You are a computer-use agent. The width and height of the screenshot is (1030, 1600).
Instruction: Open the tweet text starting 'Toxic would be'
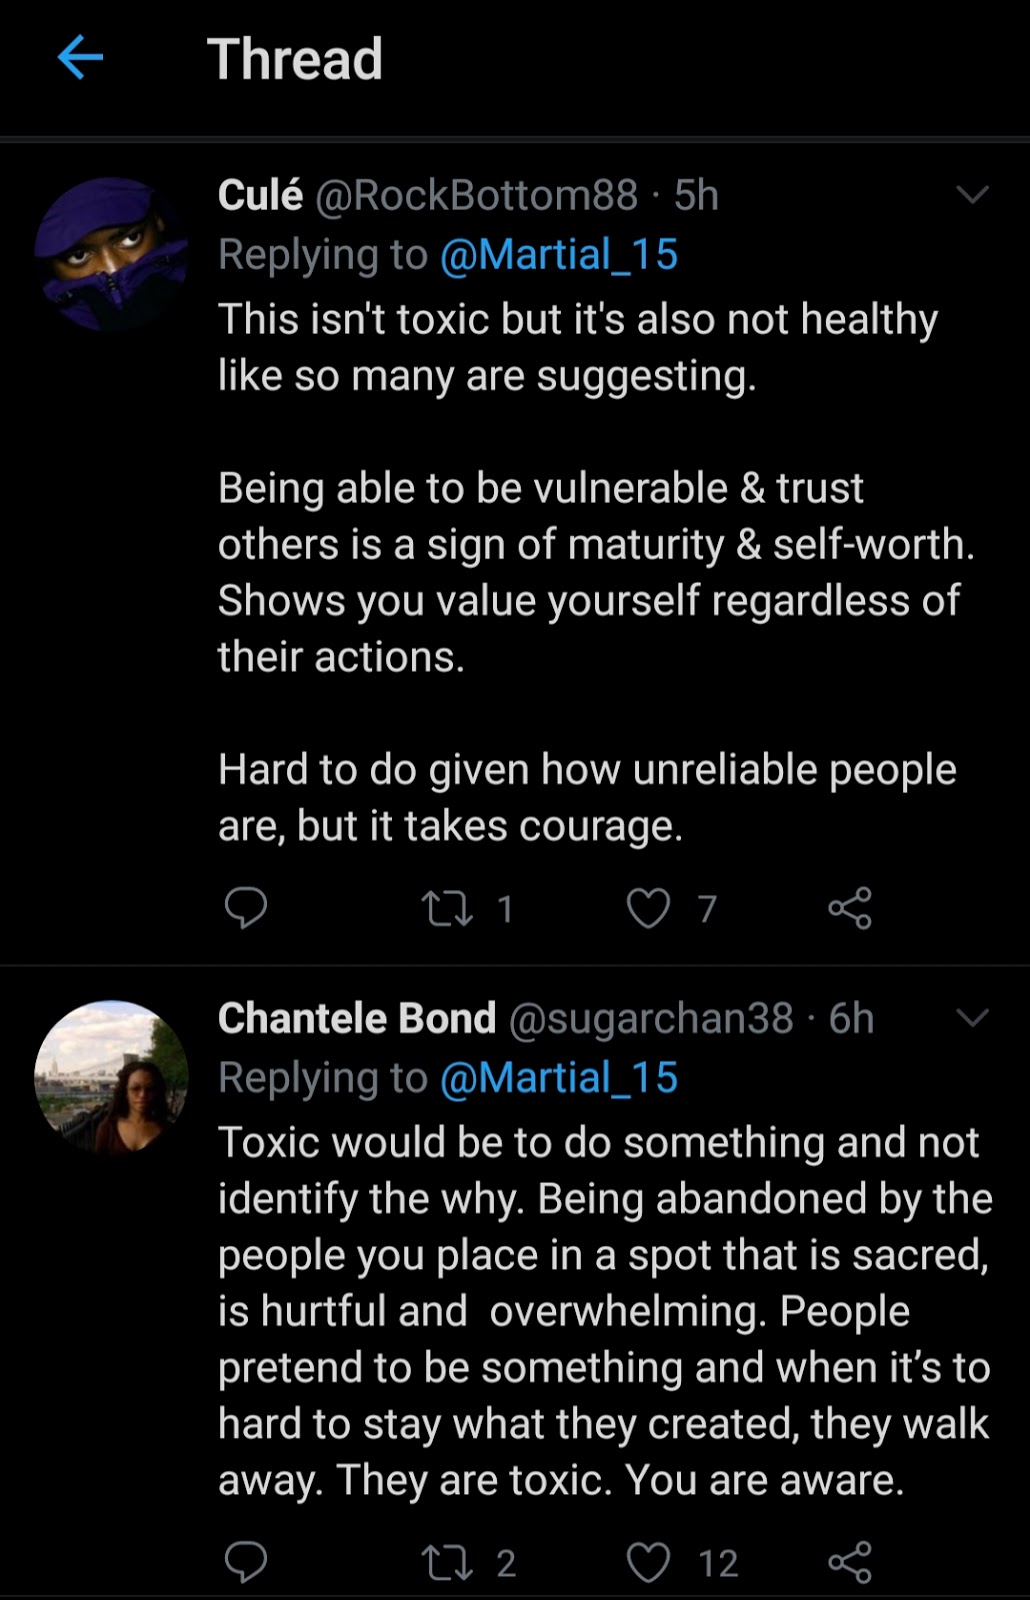click(600, 1310)
